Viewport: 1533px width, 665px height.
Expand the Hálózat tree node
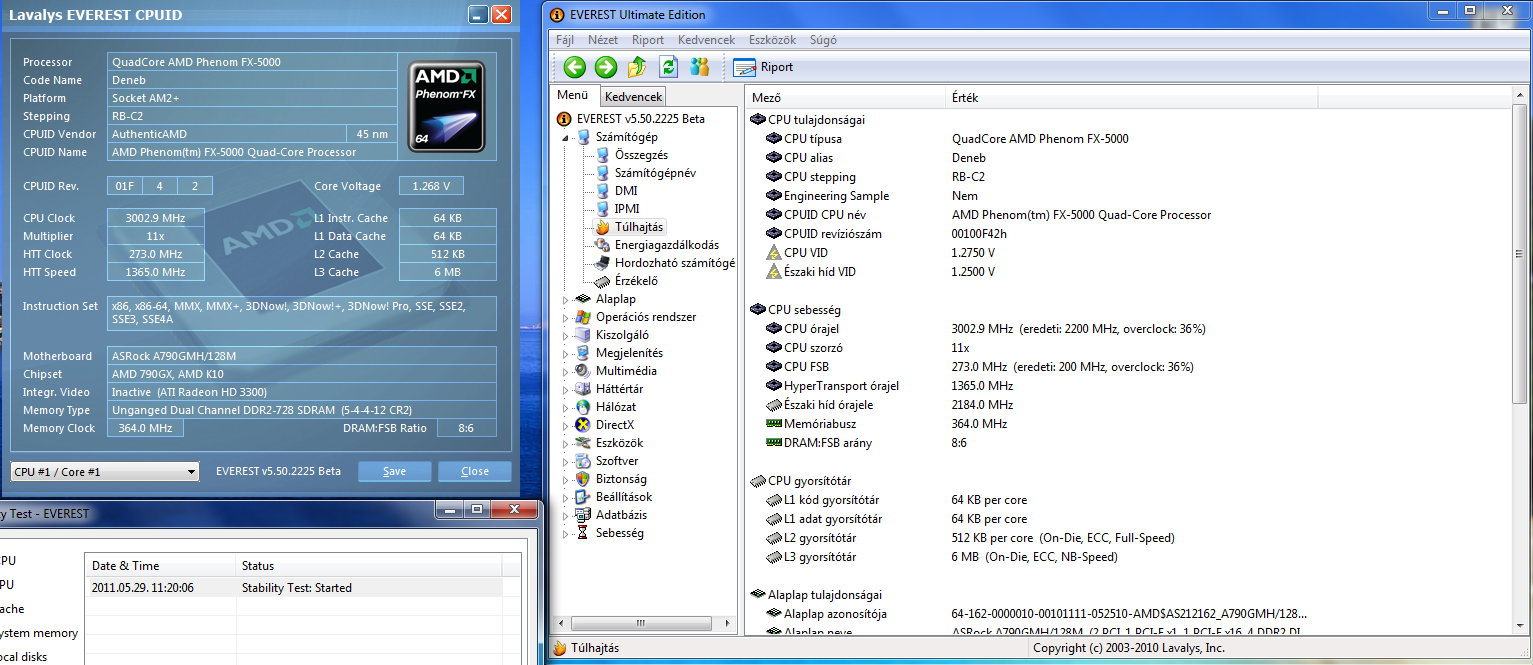[x=567, y=408]
